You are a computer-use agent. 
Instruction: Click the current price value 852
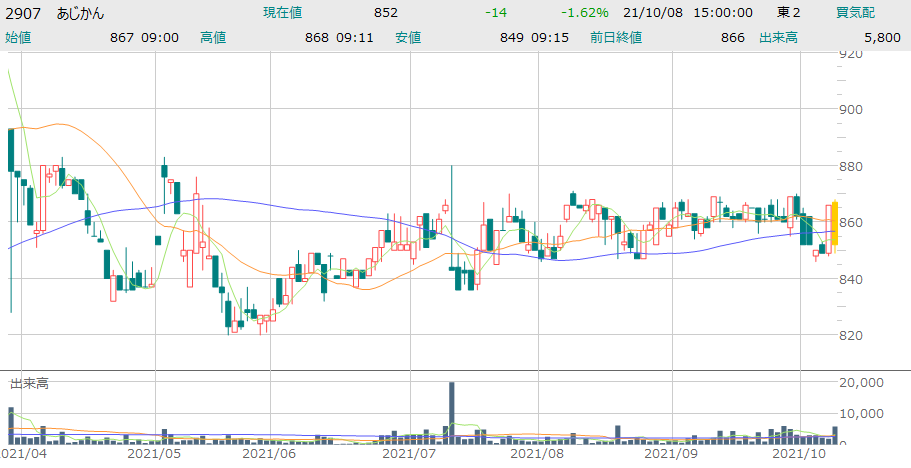tap(386, 13)
